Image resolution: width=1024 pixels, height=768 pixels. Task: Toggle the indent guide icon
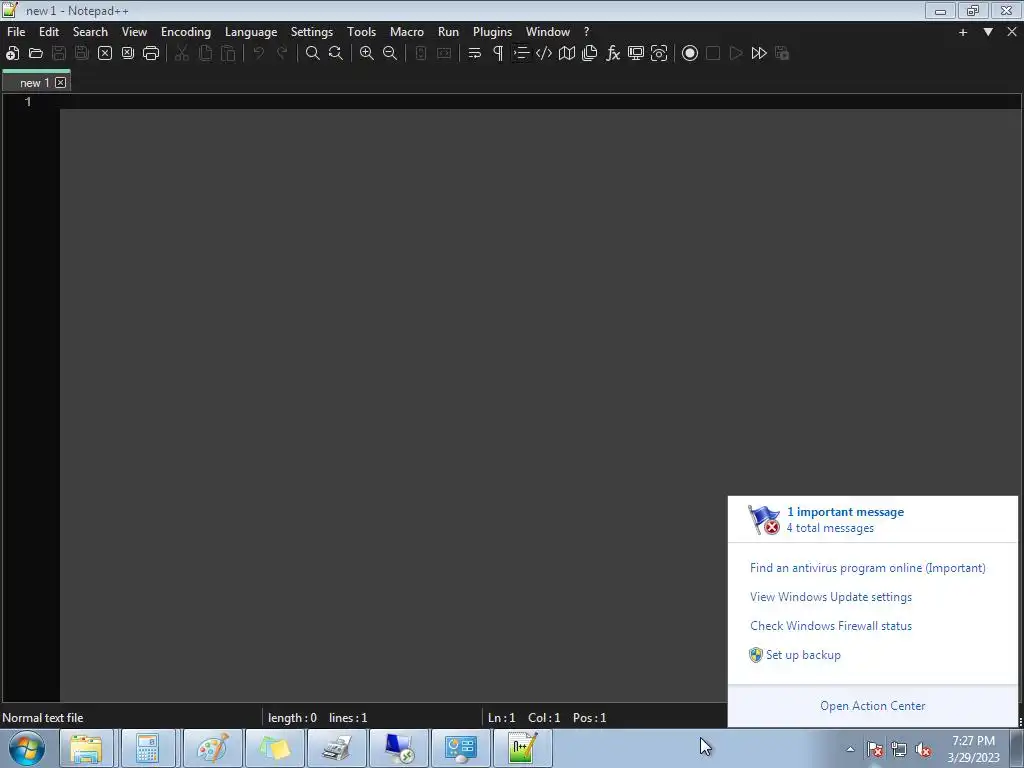click(520, 54)
